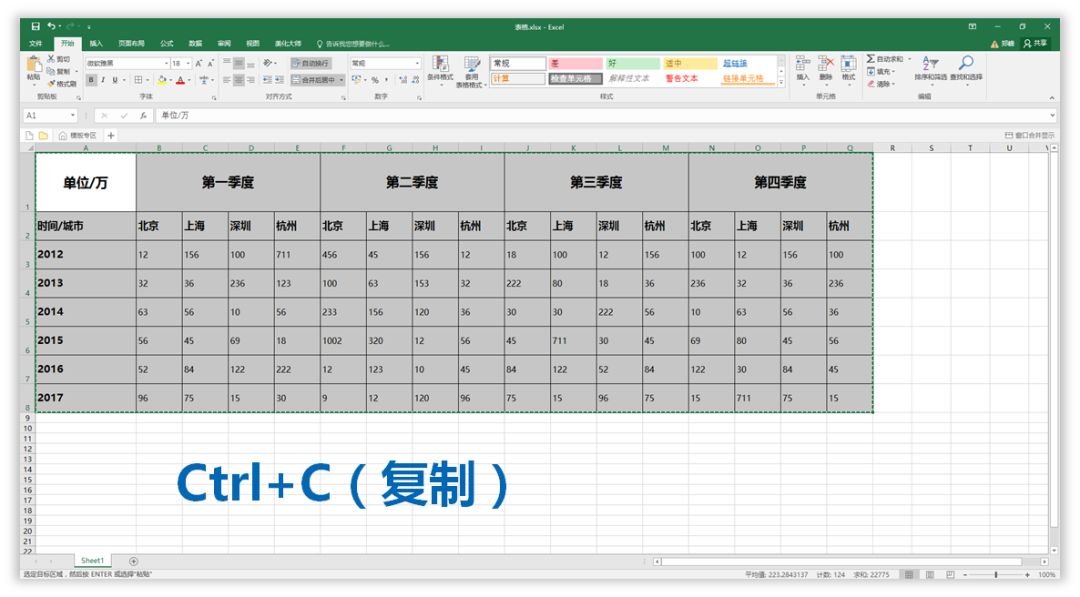Click the insert function fx icon
Image resolution: width=1080 pixels, height=597 pixels.
tap(143, 116)
